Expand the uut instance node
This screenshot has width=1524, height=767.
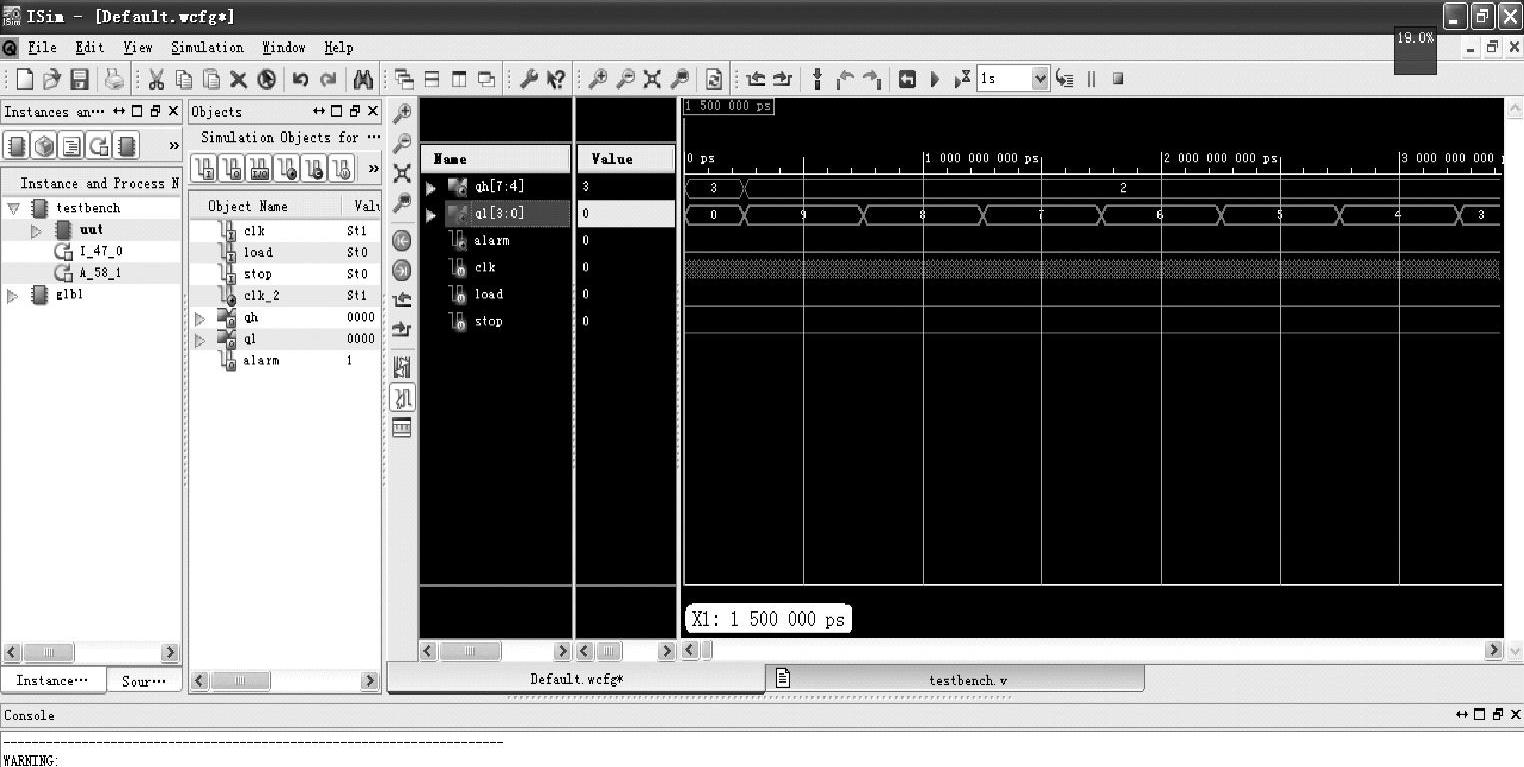coord(36,230)
